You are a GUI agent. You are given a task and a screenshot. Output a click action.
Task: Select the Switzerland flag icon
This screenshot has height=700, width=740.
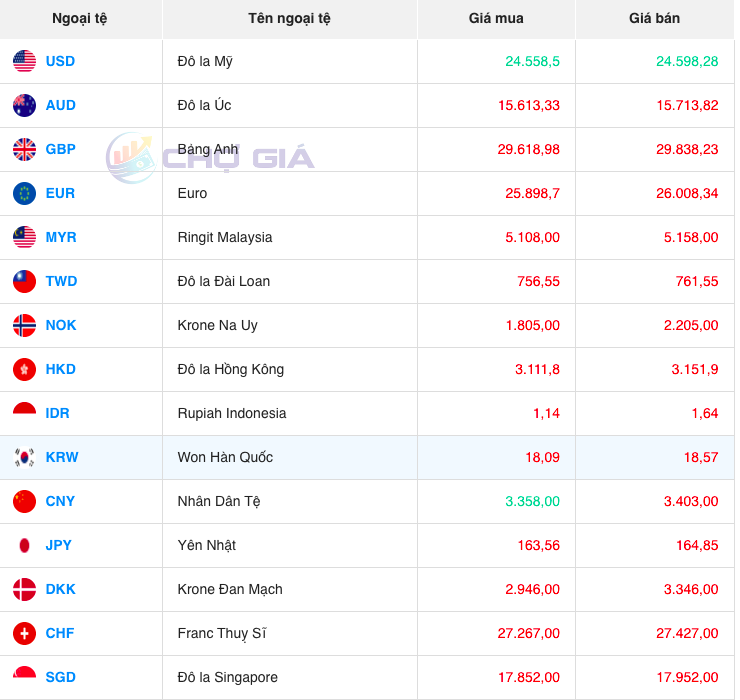[x=24, y=633]
